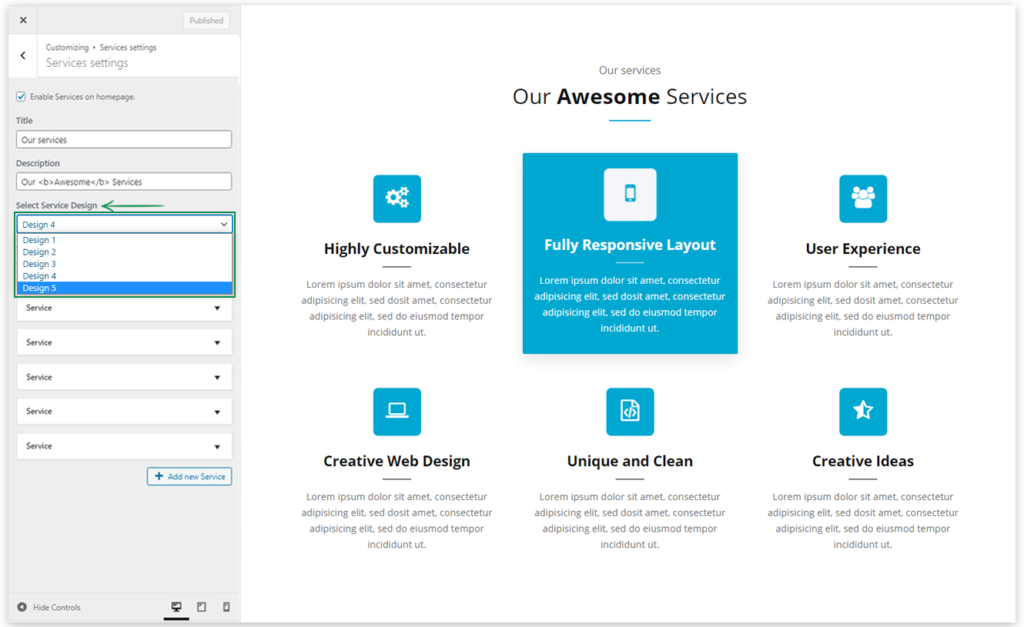Open the Select Service Design dropdown
This screenshot has width=1024, height=627.
(124, 224)
